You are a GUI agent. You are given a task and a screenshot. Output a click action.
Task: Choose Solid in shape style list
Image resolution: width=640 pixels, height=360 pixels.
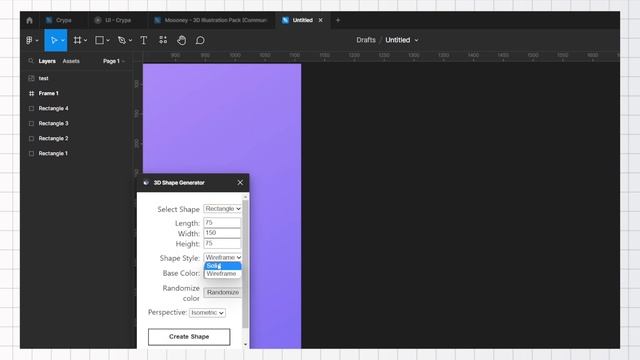click(x=222, y=266)
